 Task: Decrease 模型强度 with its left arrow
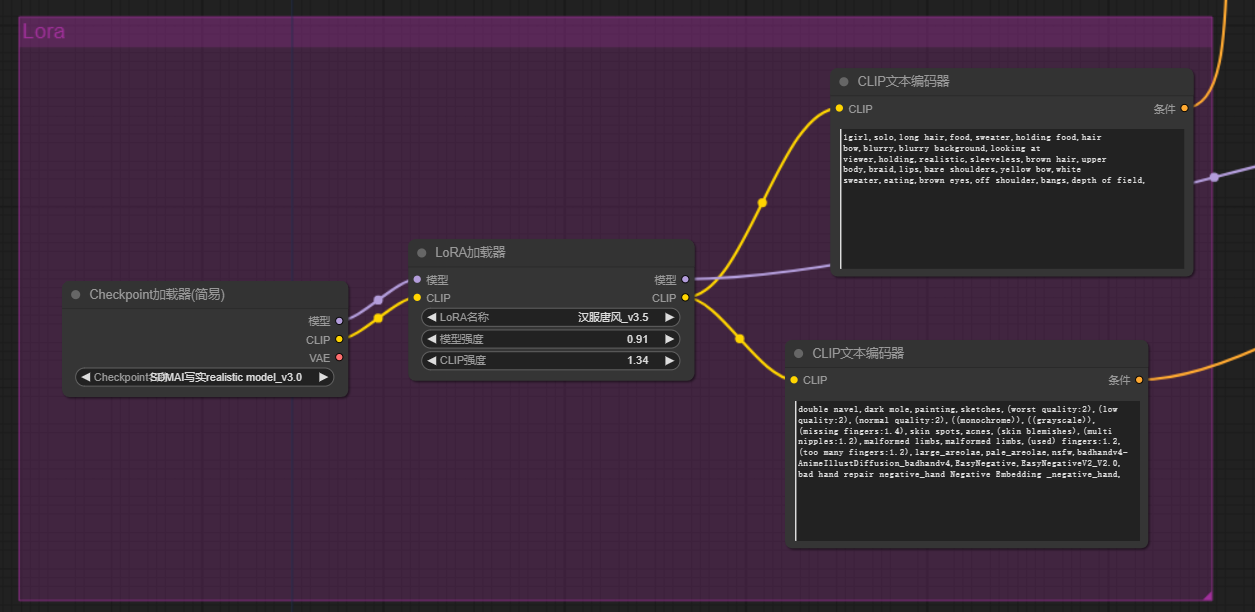pos(432,339)
